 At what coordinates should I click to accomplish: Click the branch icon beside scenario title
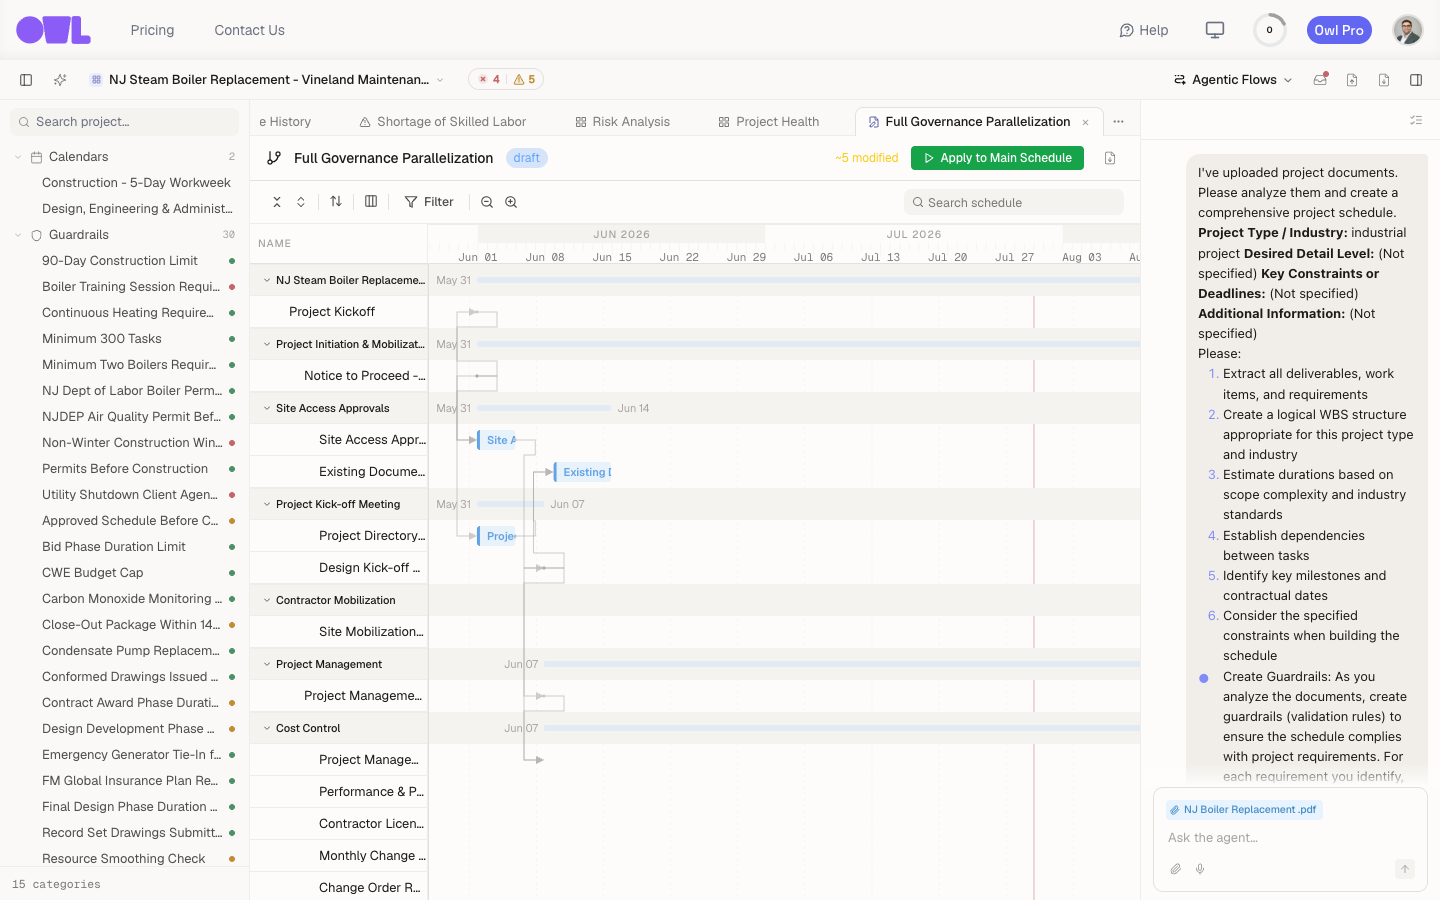[x=274, y=158]
